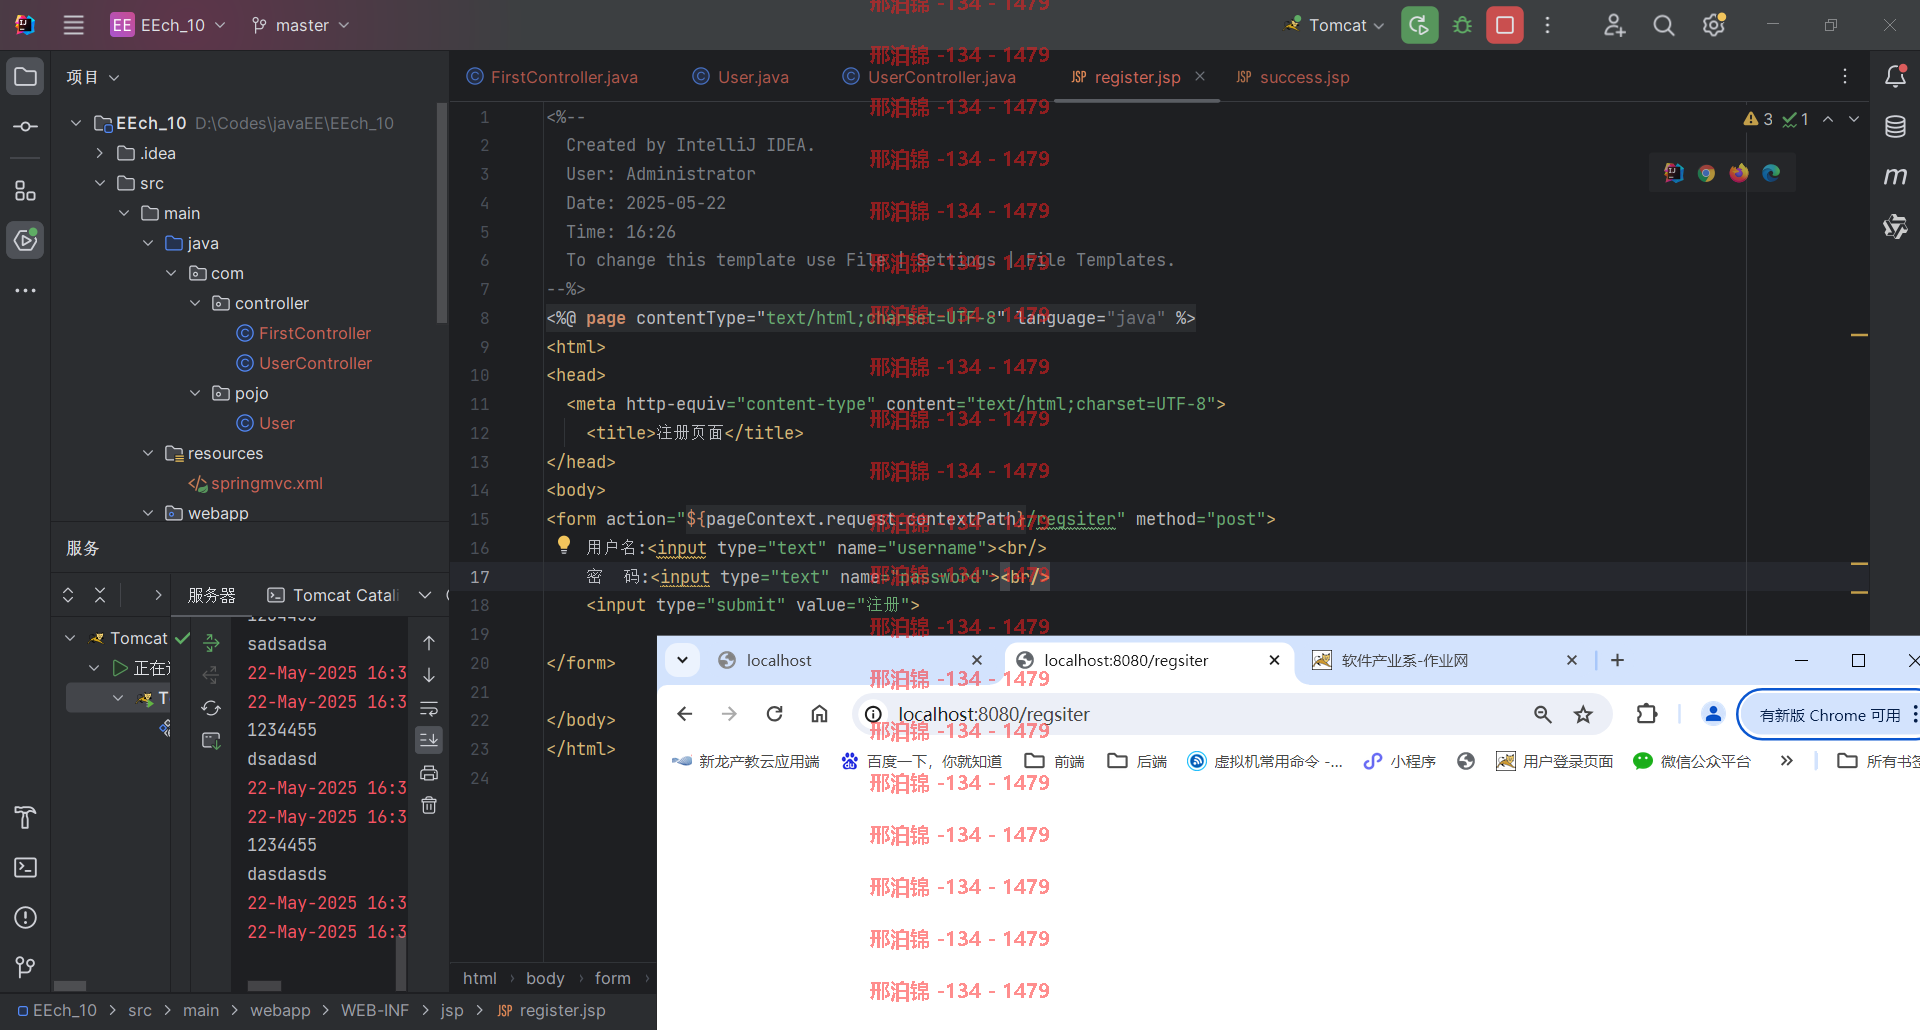Viewport: 1920px width, 1030px height.
Task: Open Chrome extensions puzzle icon
Action: [x=1646, y=714]
